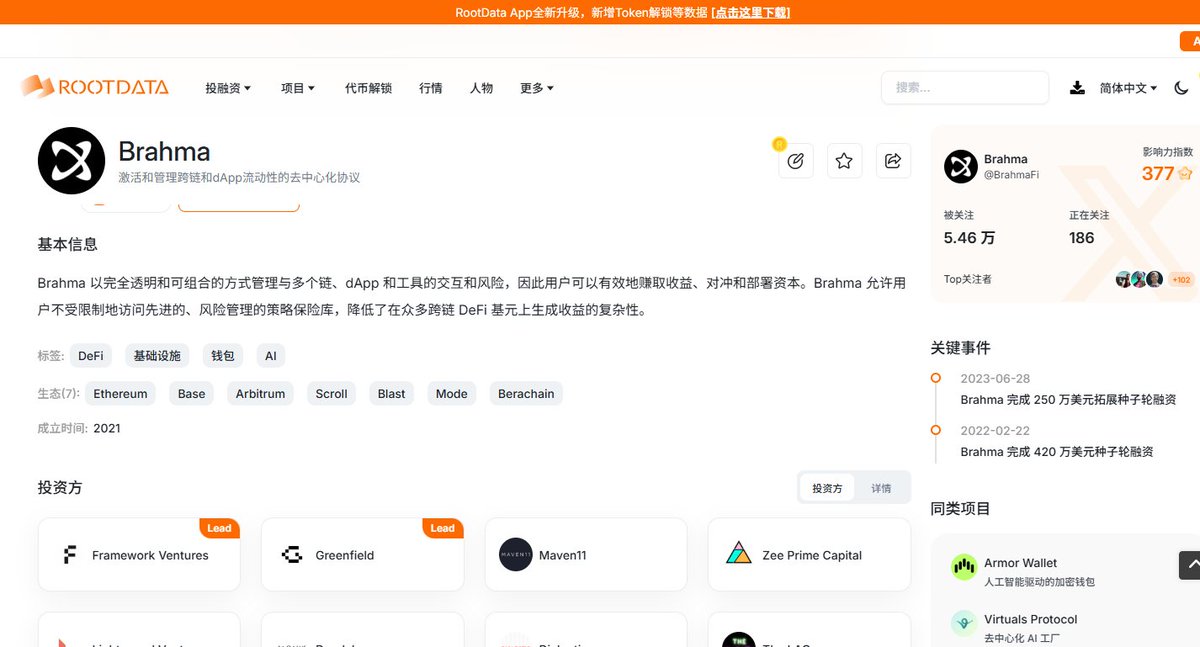Share the Brahma page via share icon
The height and width of the screenshot is (647, 1200).
pyautogui.click(x=894, y=161)
